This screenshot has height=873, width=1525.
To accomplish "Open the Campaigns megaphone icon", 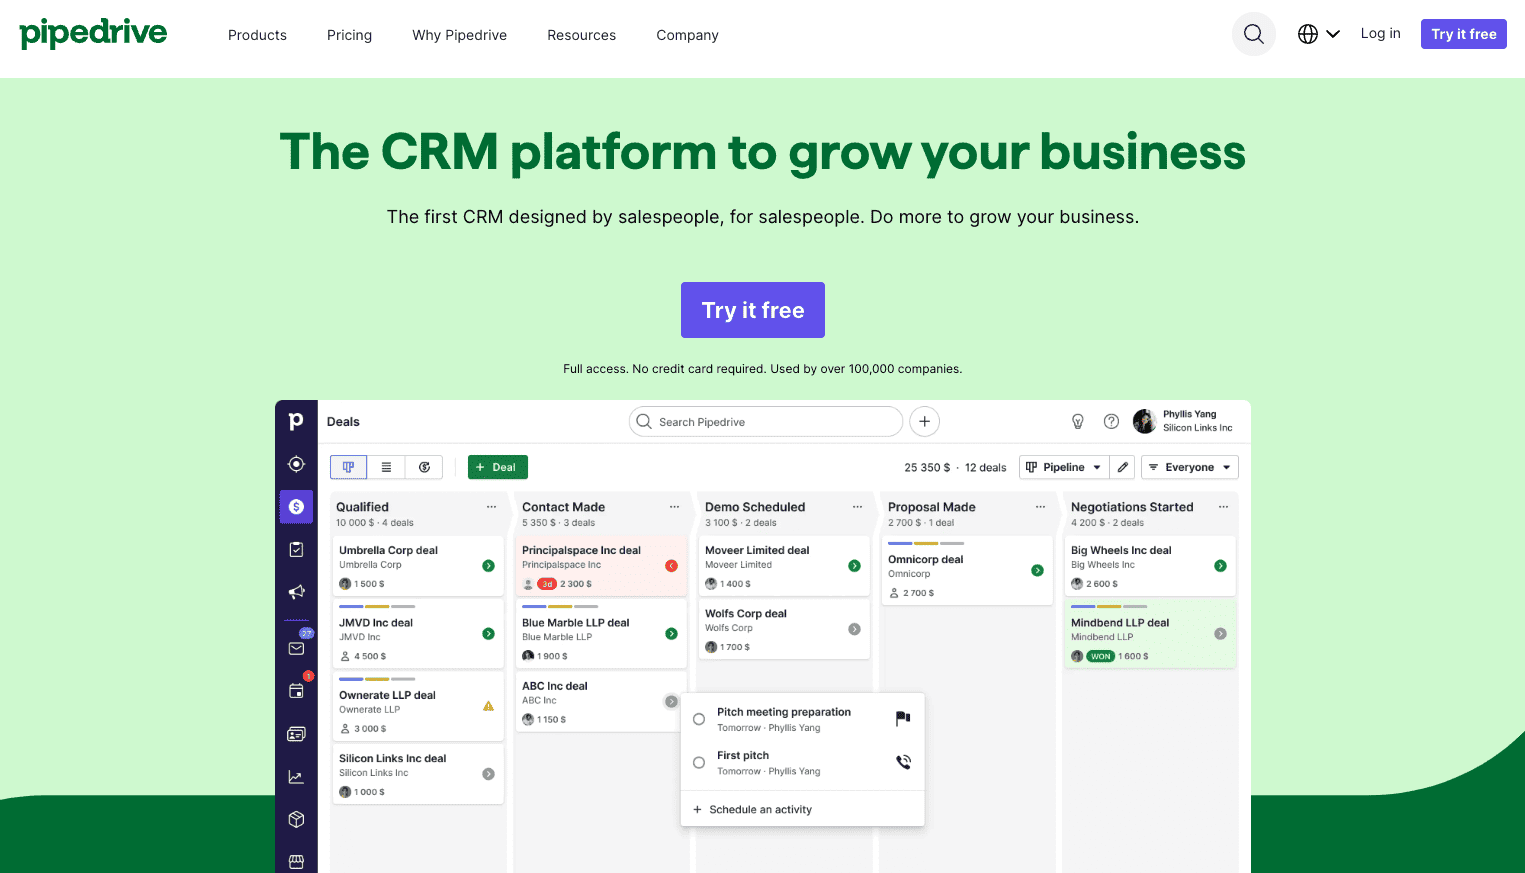I will (296, 591).
